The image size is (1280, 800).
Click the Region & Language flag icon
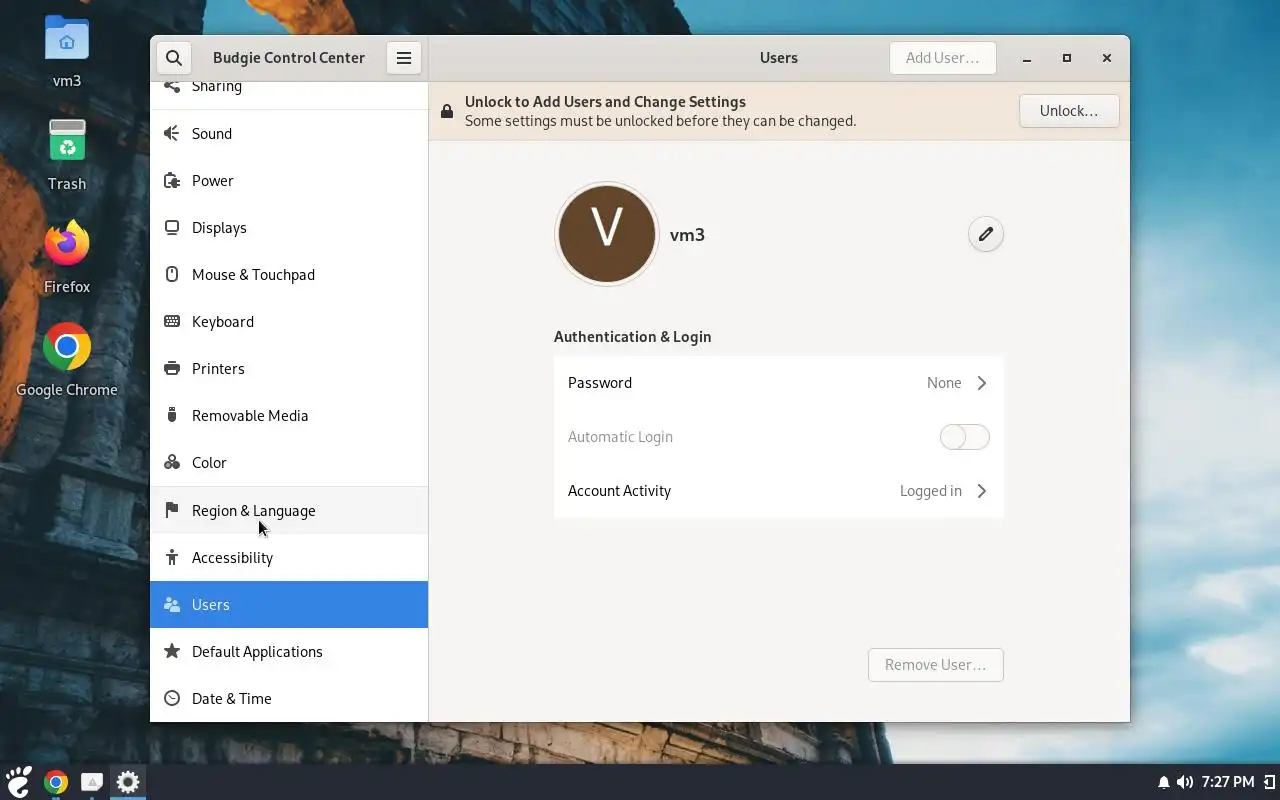(172, 510)
